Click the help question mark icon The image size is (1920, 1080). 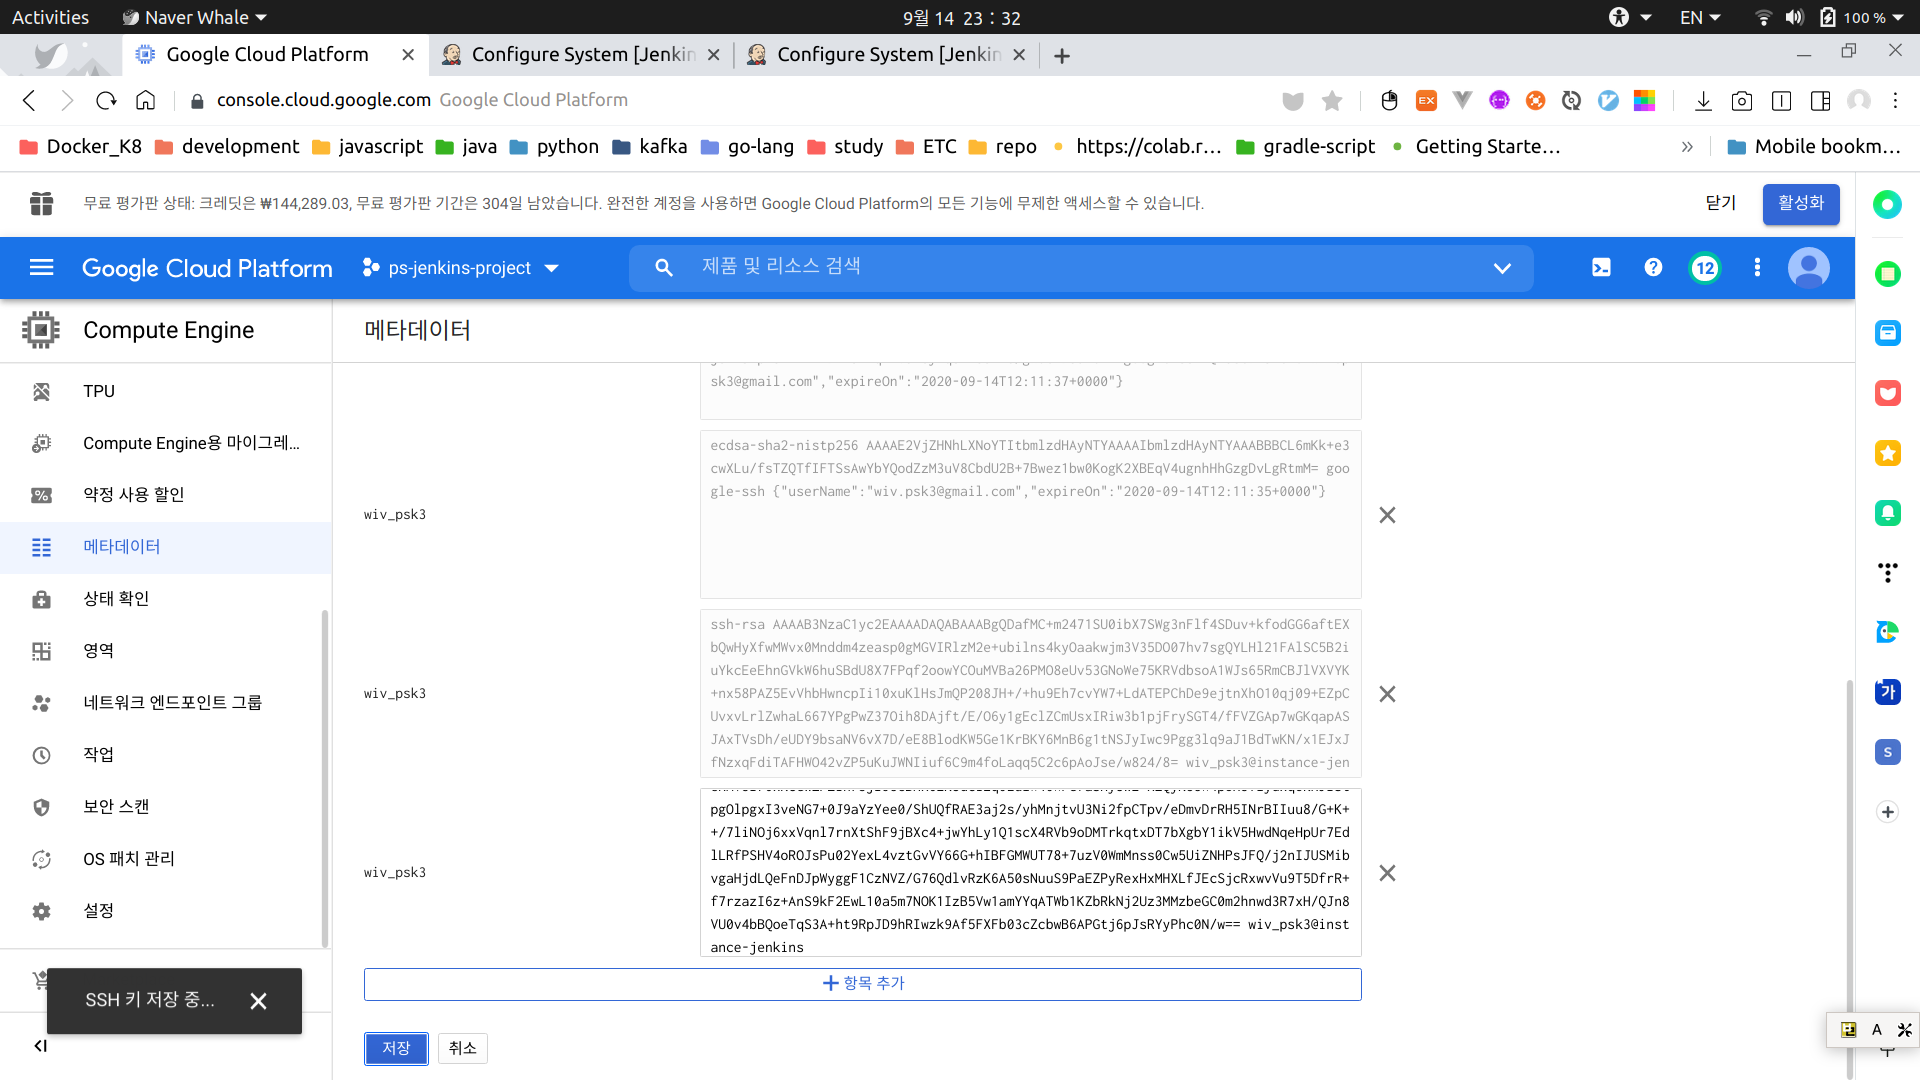pos(1653,267)
